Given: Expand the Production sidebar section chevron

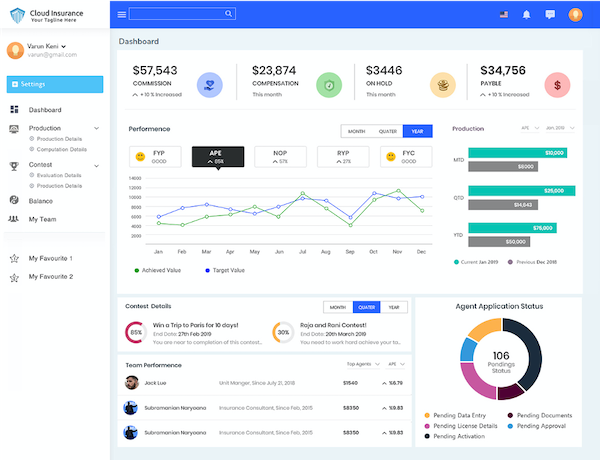Looking at the screenshot, I should 96,129.
